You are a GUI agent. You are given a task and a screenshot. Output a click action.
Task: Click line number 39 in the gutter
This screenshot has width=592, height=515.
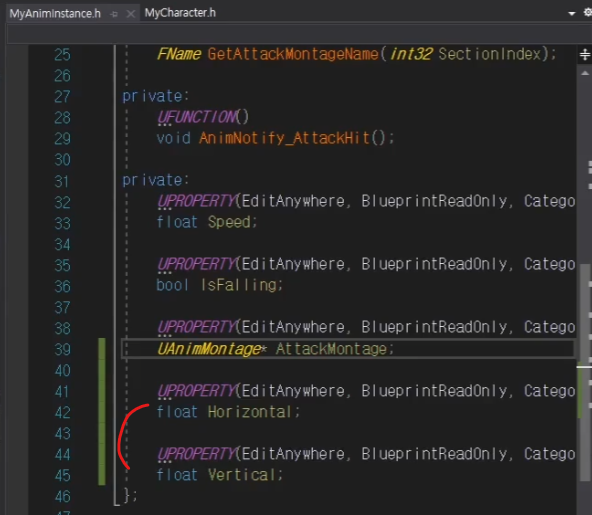(62, 350)
